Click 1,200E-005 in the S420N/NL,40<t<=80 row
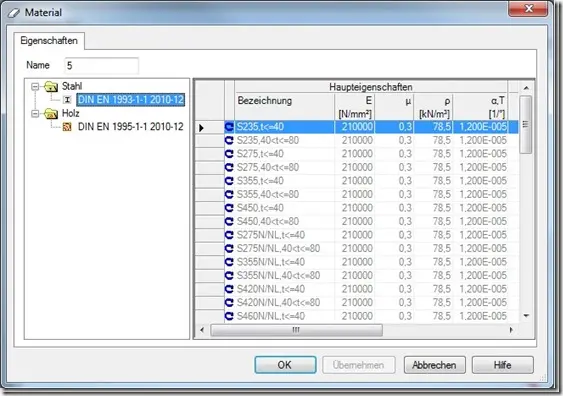This screenshot has height=396, width=563. click(x=483, y=303)
